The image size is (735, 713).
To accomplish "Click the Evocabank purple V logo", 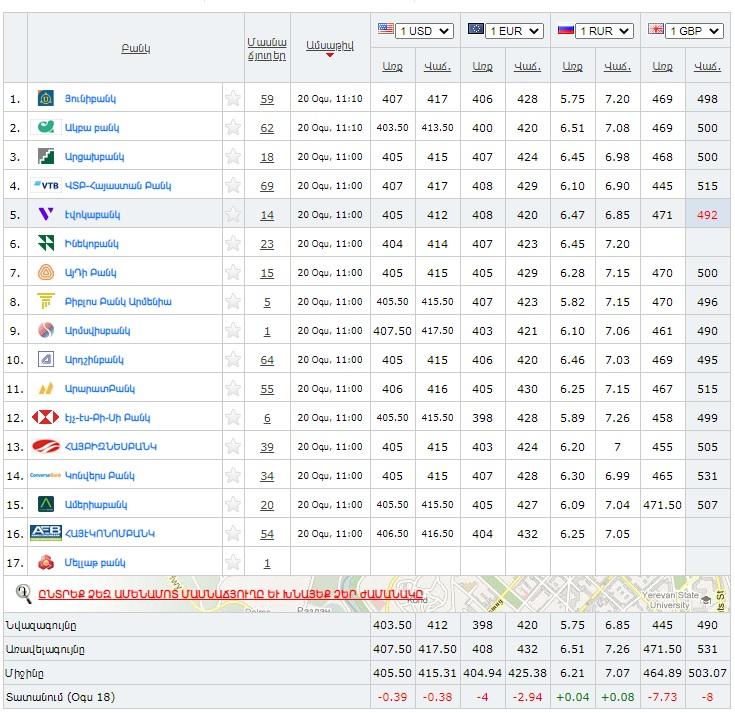I will (46, 215).
